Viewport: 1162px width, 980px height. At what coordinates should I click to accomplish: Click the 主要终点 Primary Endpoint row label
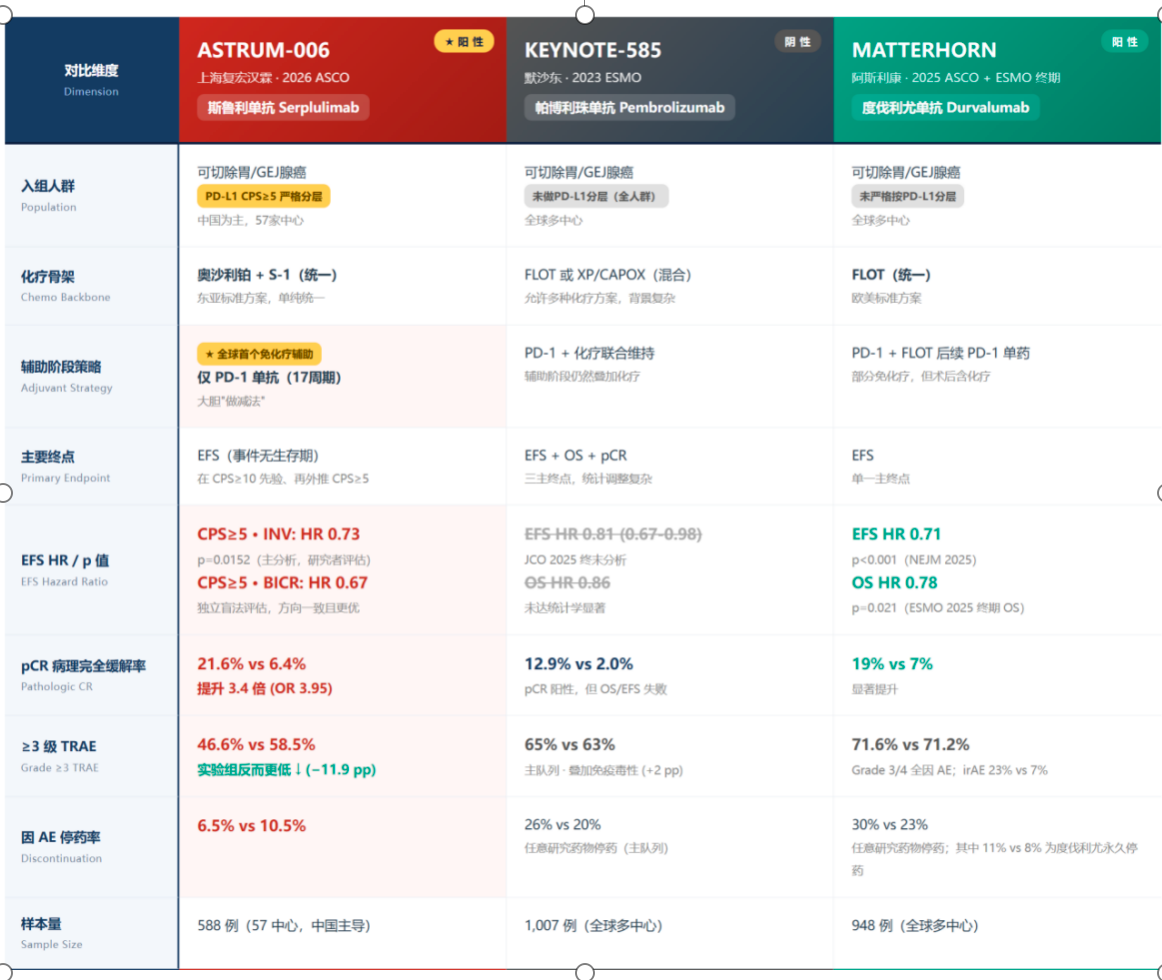coord(65,466)
